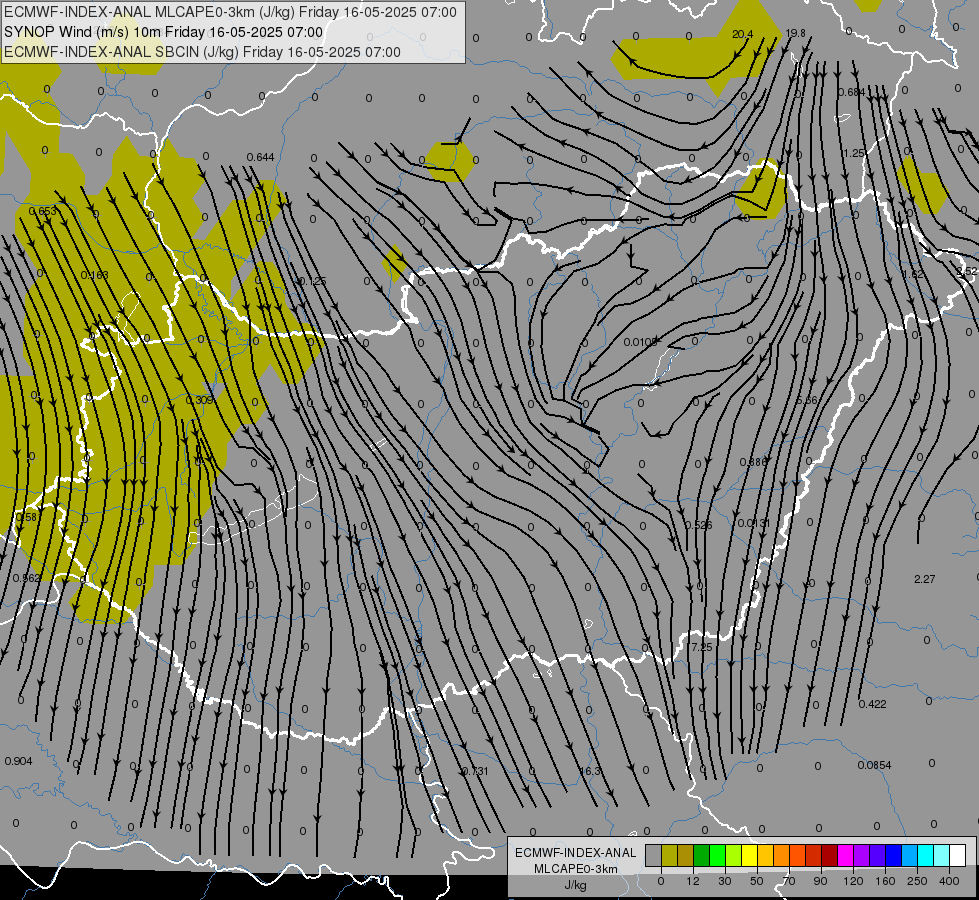
Task: Click the map value 0.526
Action: pos(699,525)
